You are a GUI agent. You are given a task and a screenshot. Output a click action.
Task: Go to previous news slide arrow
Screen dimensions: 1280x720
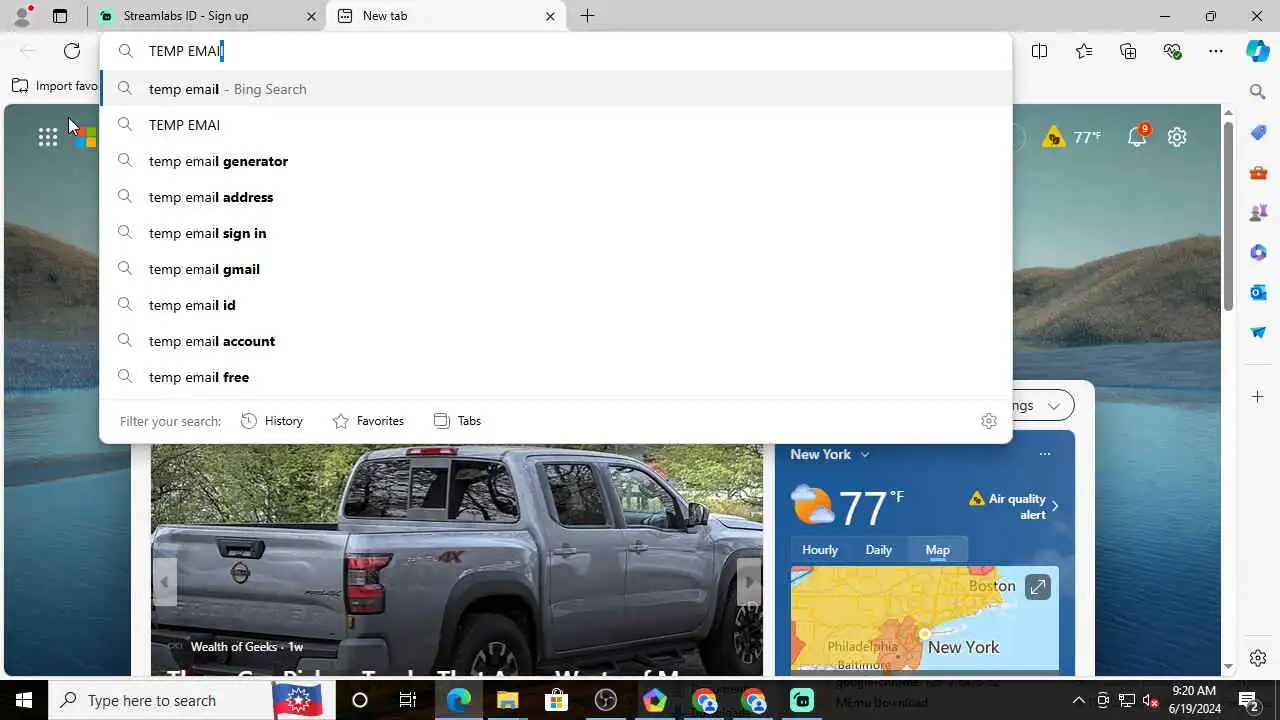[x=164, y=582]
